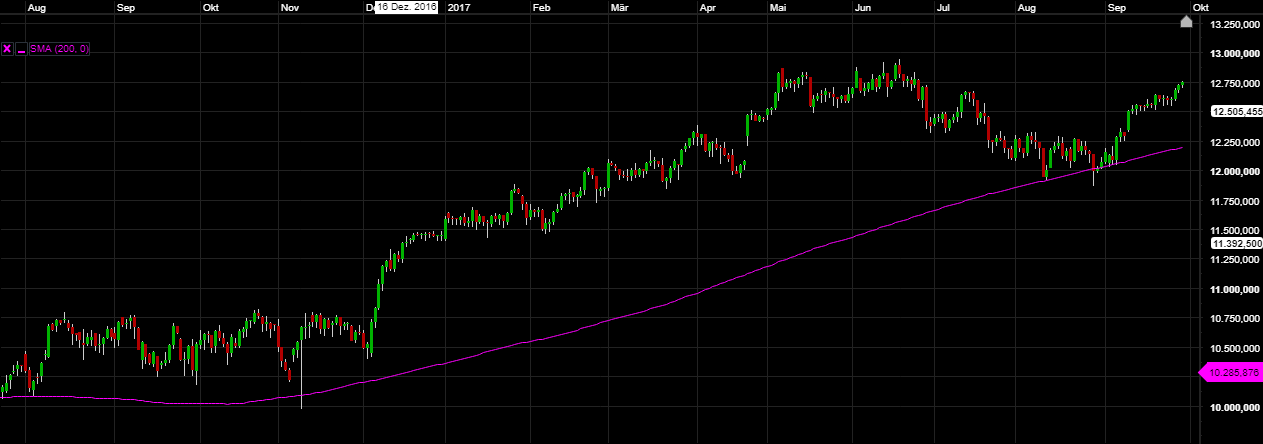
Task: Click the 11.392,500 price label on axis
Action: click(1233, 243)
